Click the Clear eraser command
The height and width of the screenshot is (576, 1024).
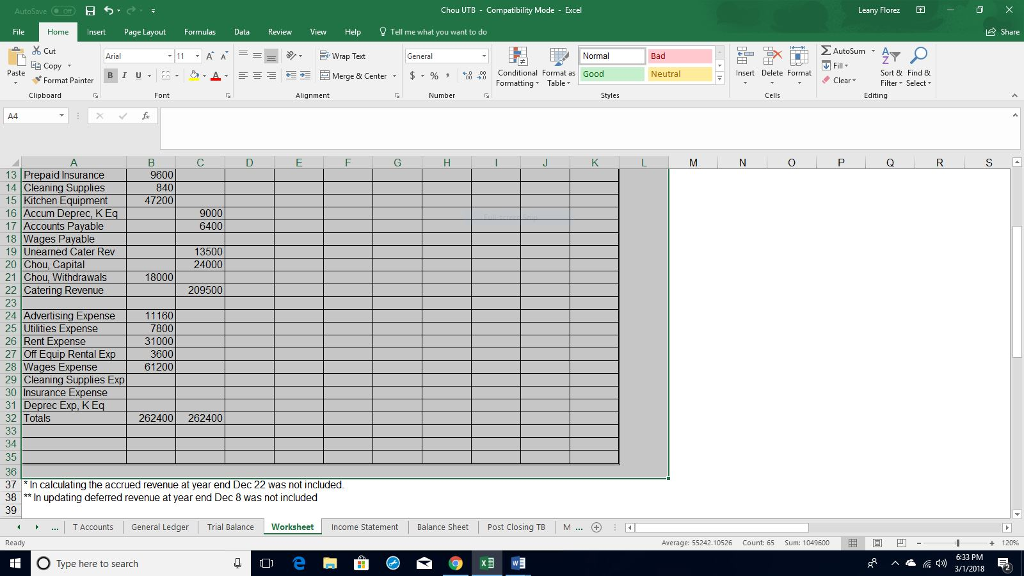(839, 80)
